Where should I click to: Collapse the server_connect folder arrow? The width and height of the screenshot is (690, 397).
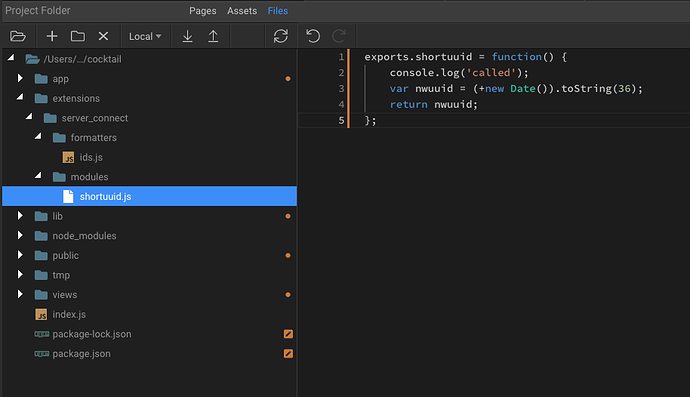29,117
